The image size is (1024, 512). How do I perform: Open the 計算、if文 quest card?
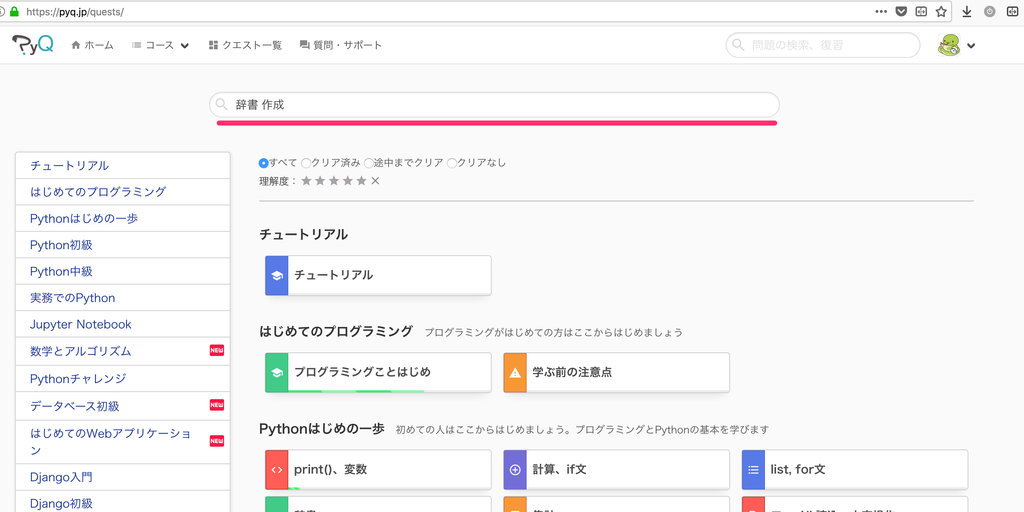tap(616, 470)
